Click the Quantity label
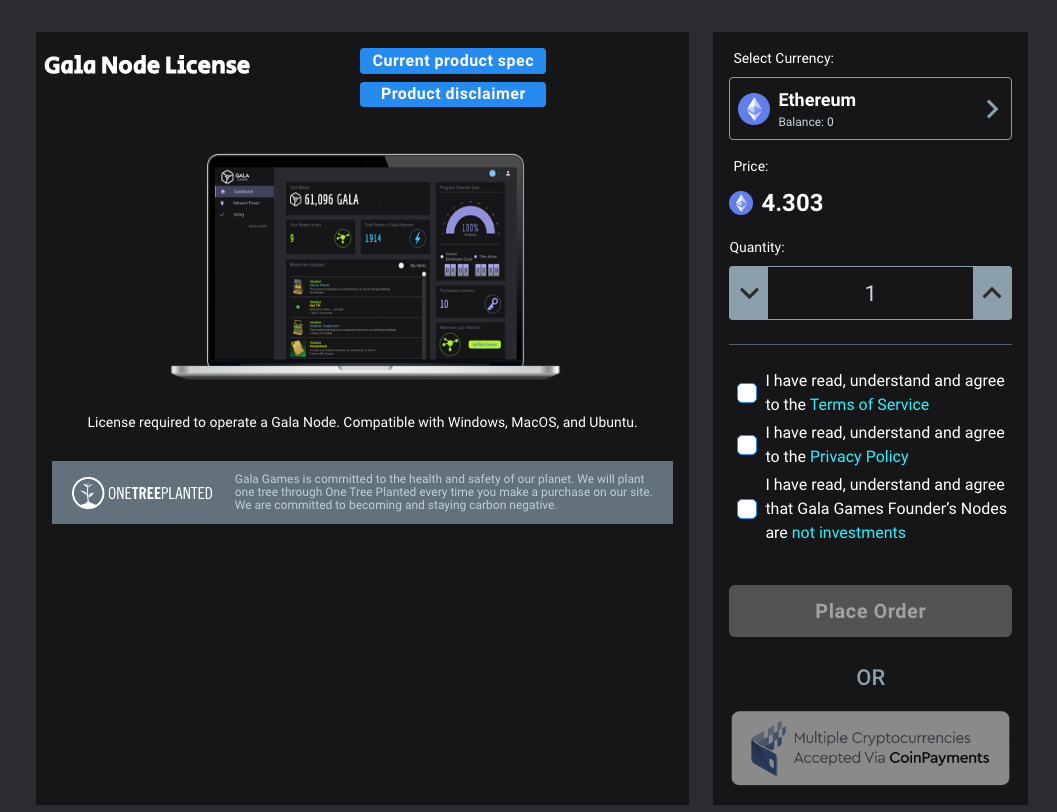Viewport: 1057px width, 812px height. click(756, 247)
